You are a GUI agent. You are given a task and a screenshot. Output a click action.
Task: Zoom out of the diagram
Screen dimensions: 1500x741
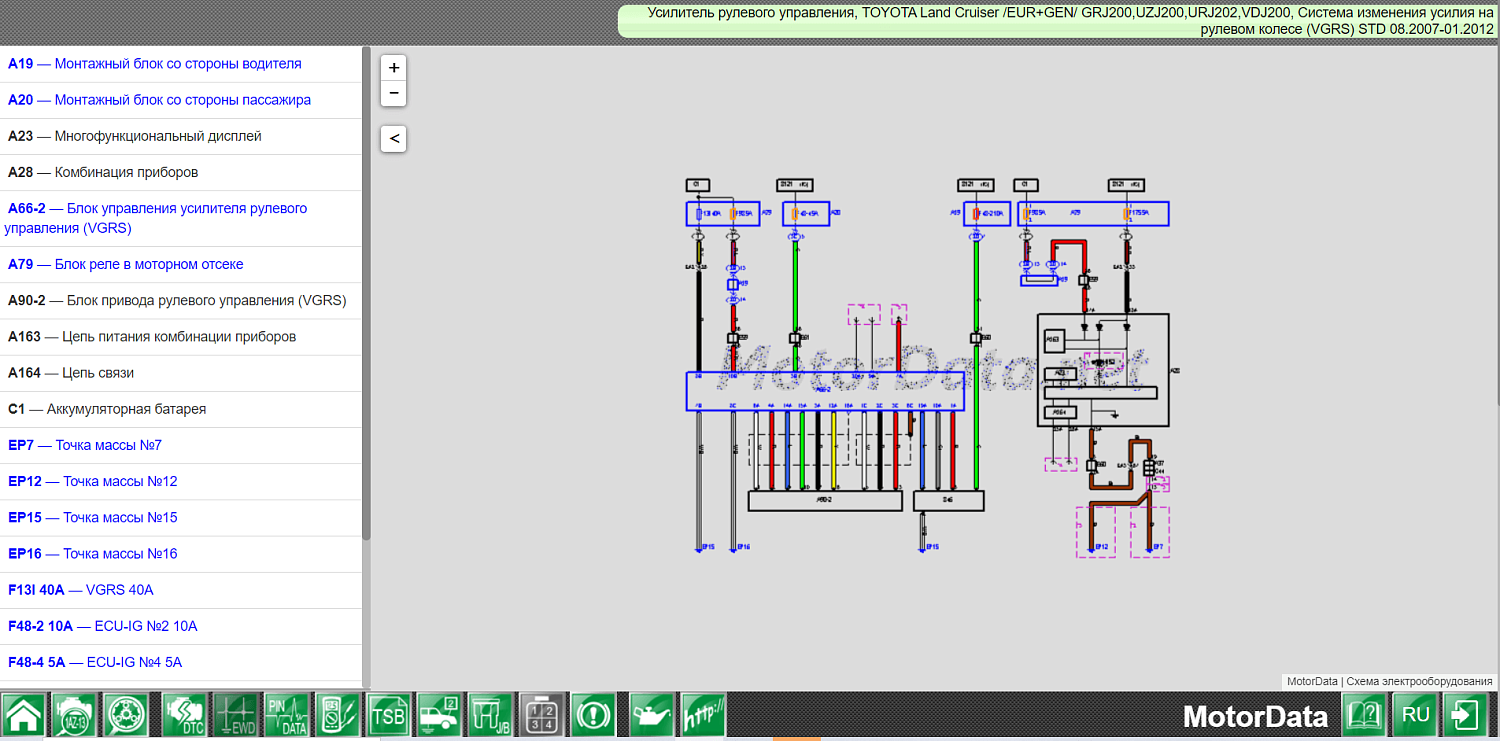click(x=394, y=93)
